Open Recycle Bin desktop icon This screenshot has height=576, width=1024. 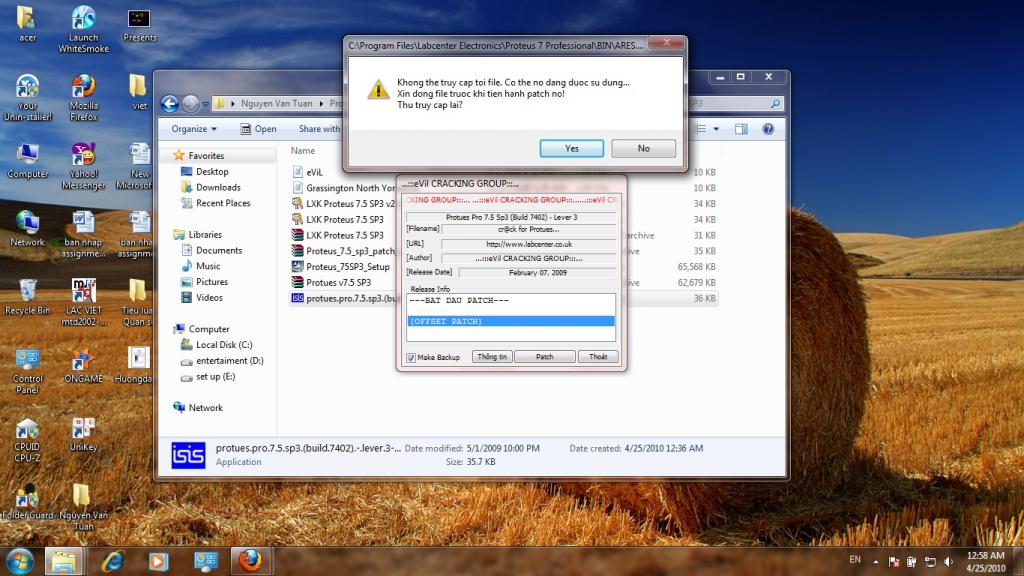[27, 297]
